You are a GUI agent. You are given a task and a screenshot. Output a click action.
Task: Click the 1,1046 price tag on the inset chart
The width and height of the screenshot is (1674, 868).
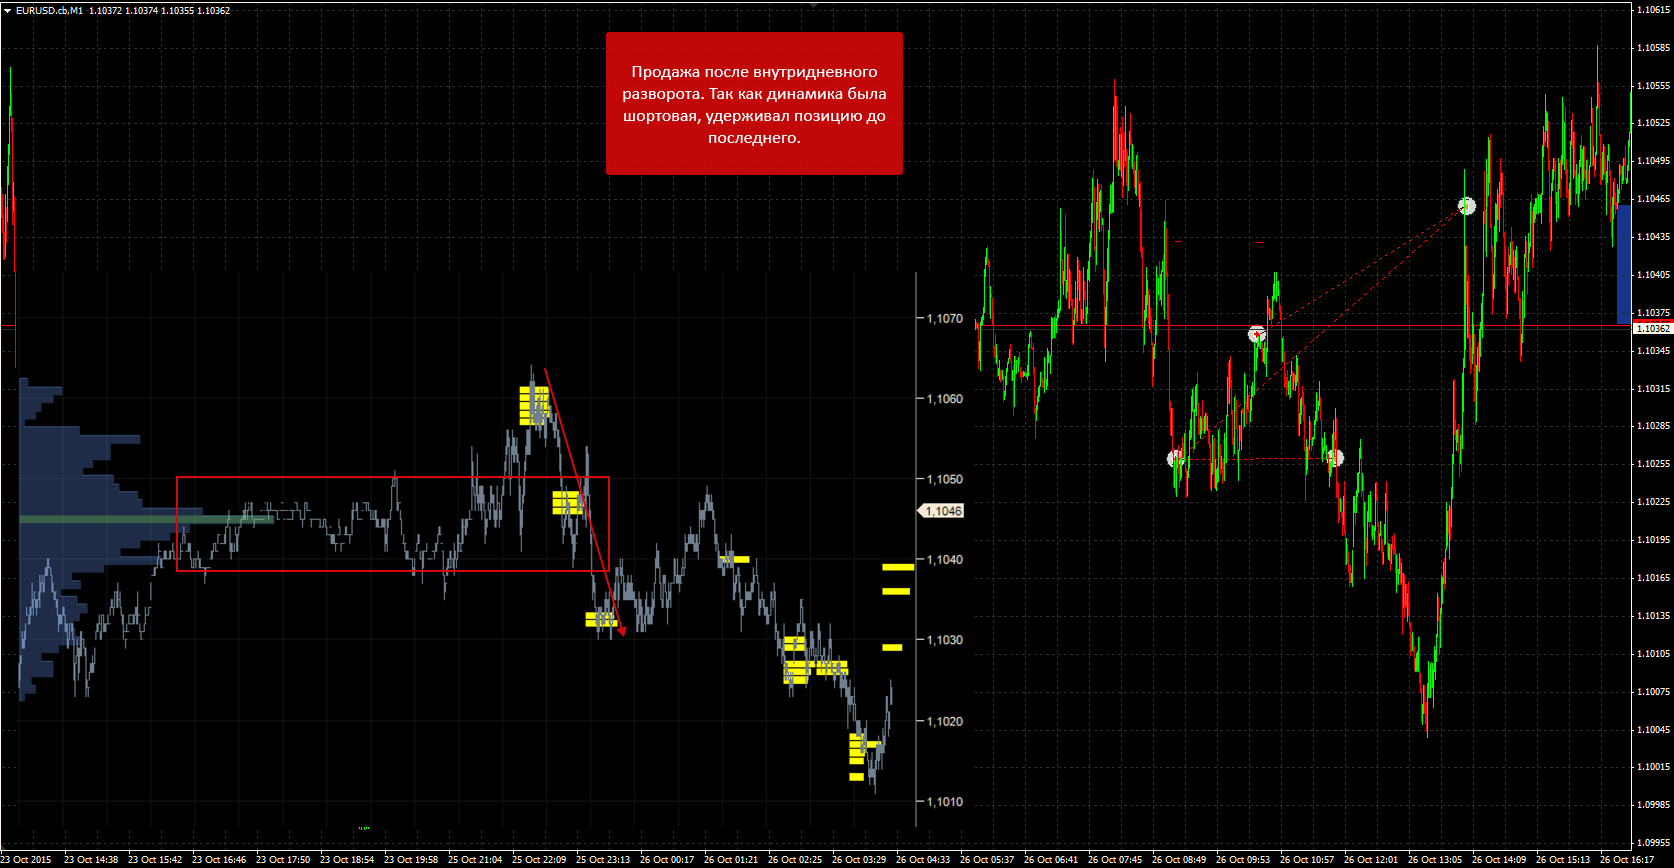(x=941, y=511)
